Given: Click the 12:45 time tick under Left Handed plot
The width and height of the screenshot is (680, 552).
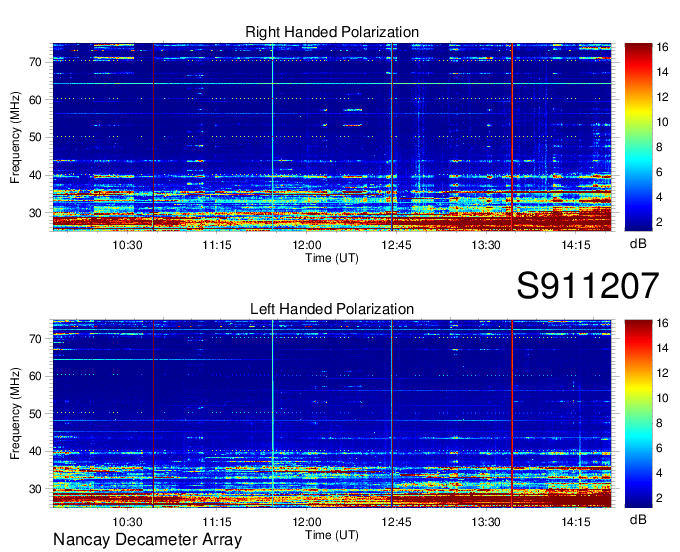Looking at the screenshot, I should [396, 522].
